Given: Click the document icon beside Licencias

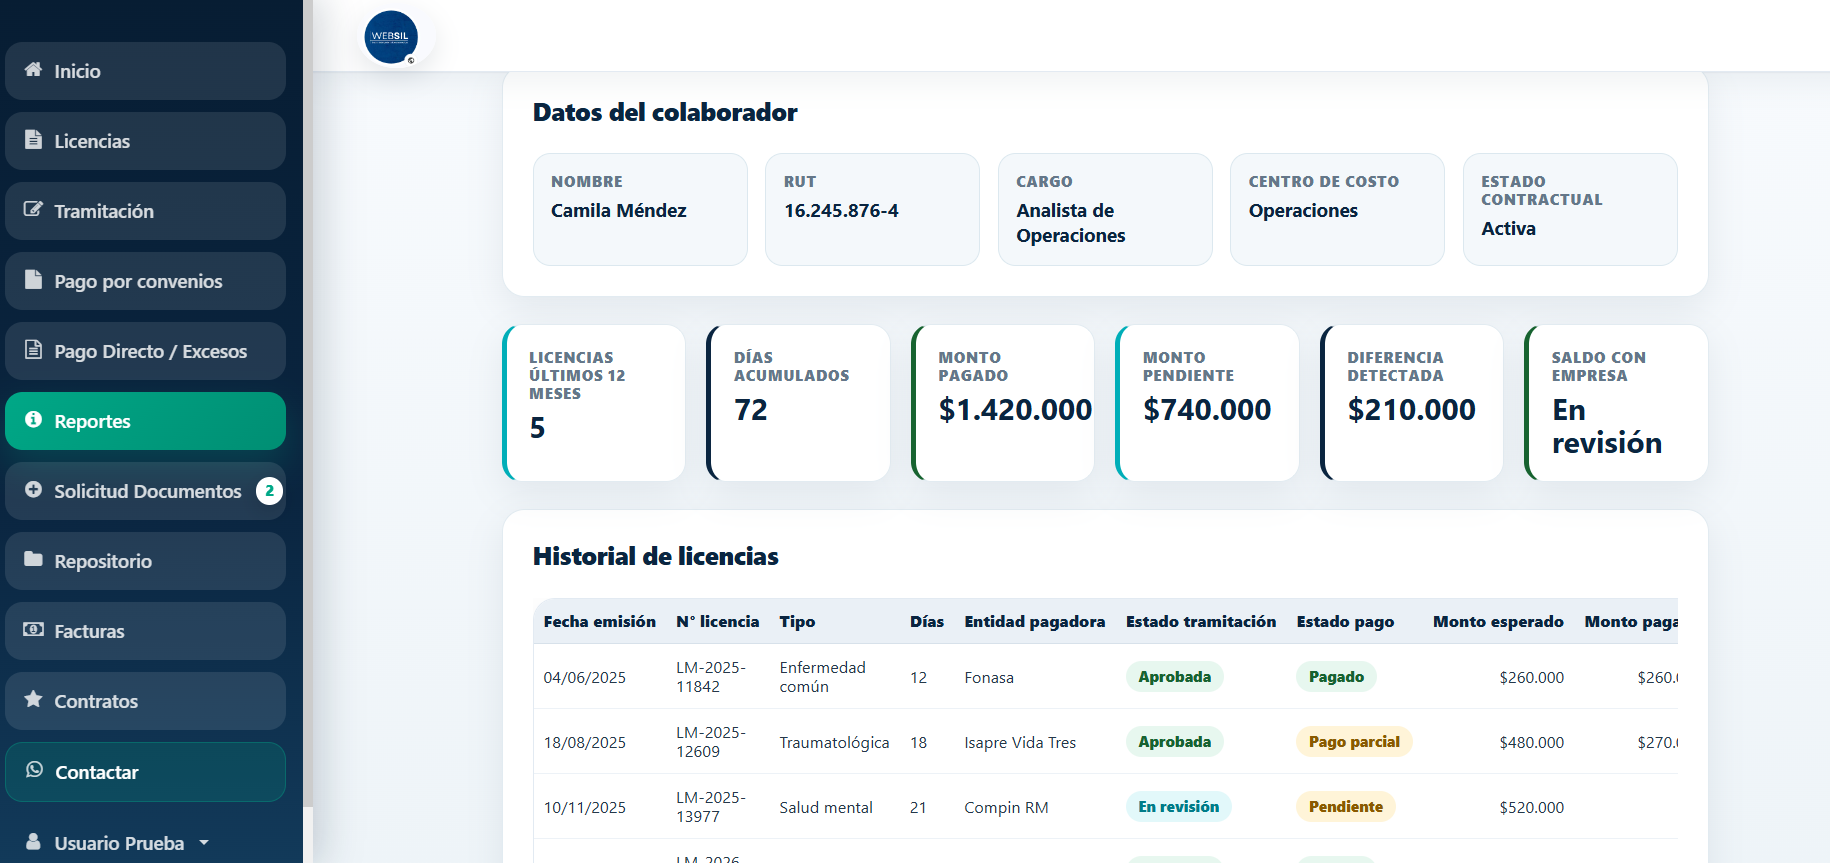Looking at the screenshot, I should click(x=33, y=140).
